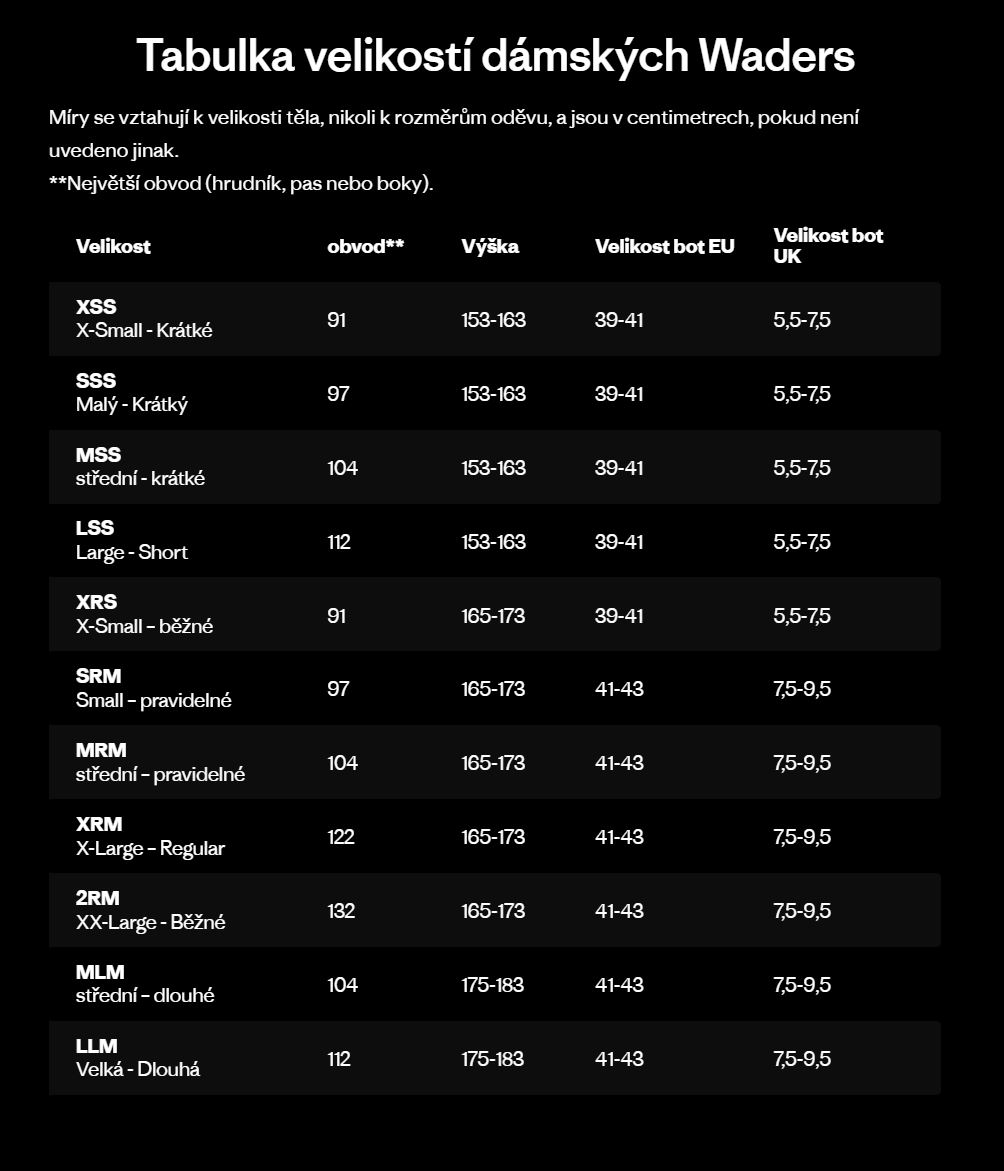This screenshot has width=1004, height=1171.
Task: Click the circumference value 122 in XRM row
Action: pyautogui.click(x=341, y=837)
